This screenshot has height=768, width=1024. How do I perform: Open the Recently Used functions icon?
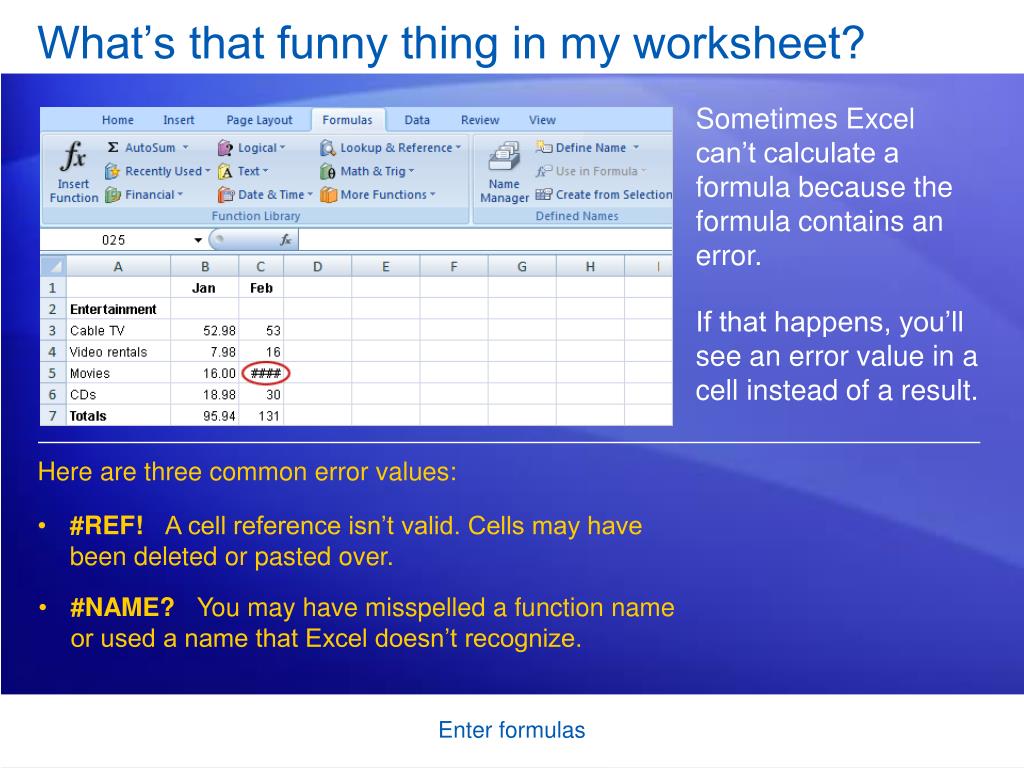(x=112, y=171)
